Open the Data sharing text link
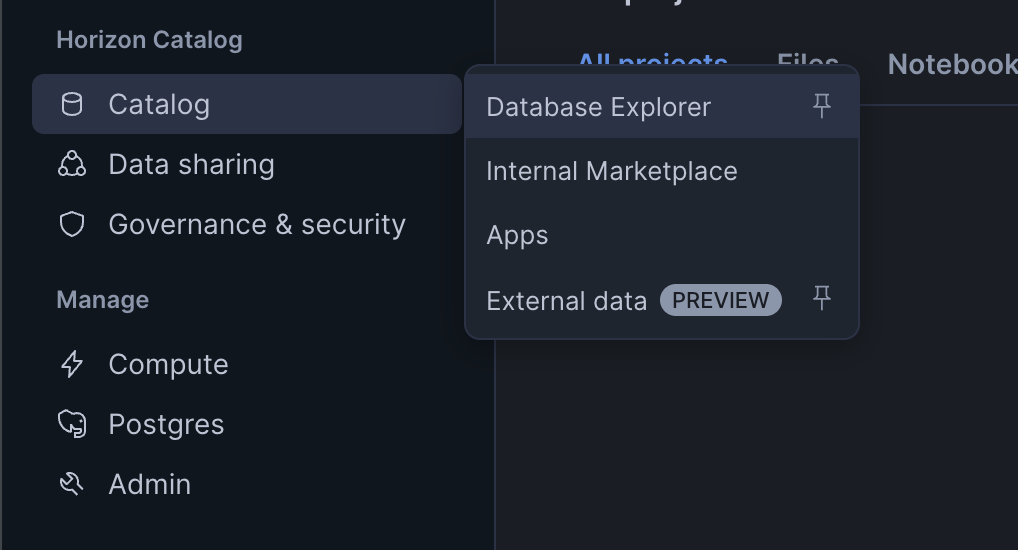Screen dimensions: 1018x550 [x=191, y=164]
